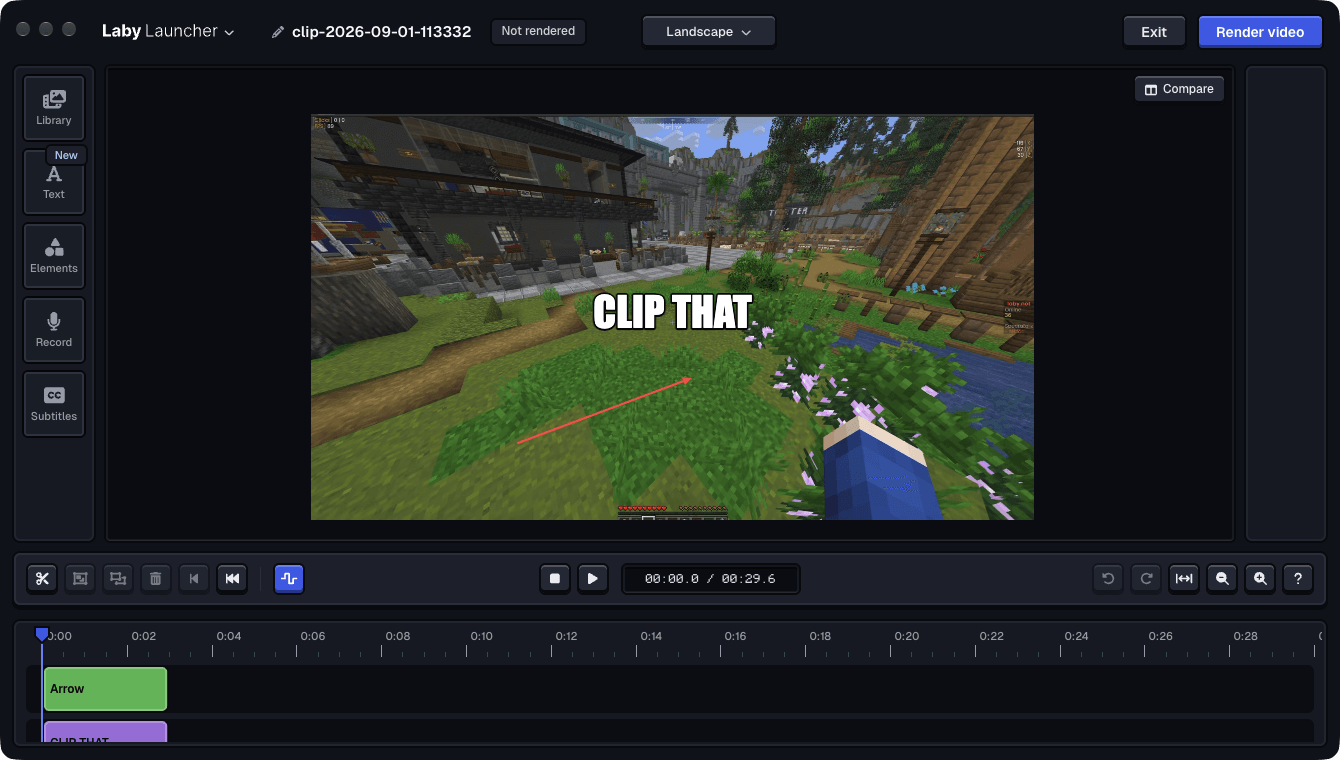Click the Compare button

pos(1179,89)
